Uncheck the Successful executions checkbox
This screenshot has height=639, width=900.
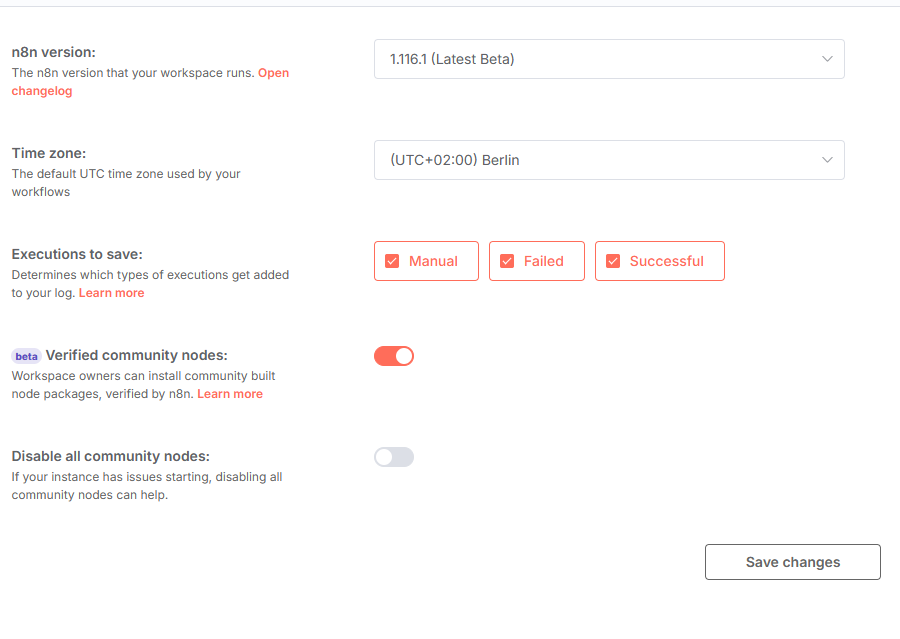coord(613,261)
